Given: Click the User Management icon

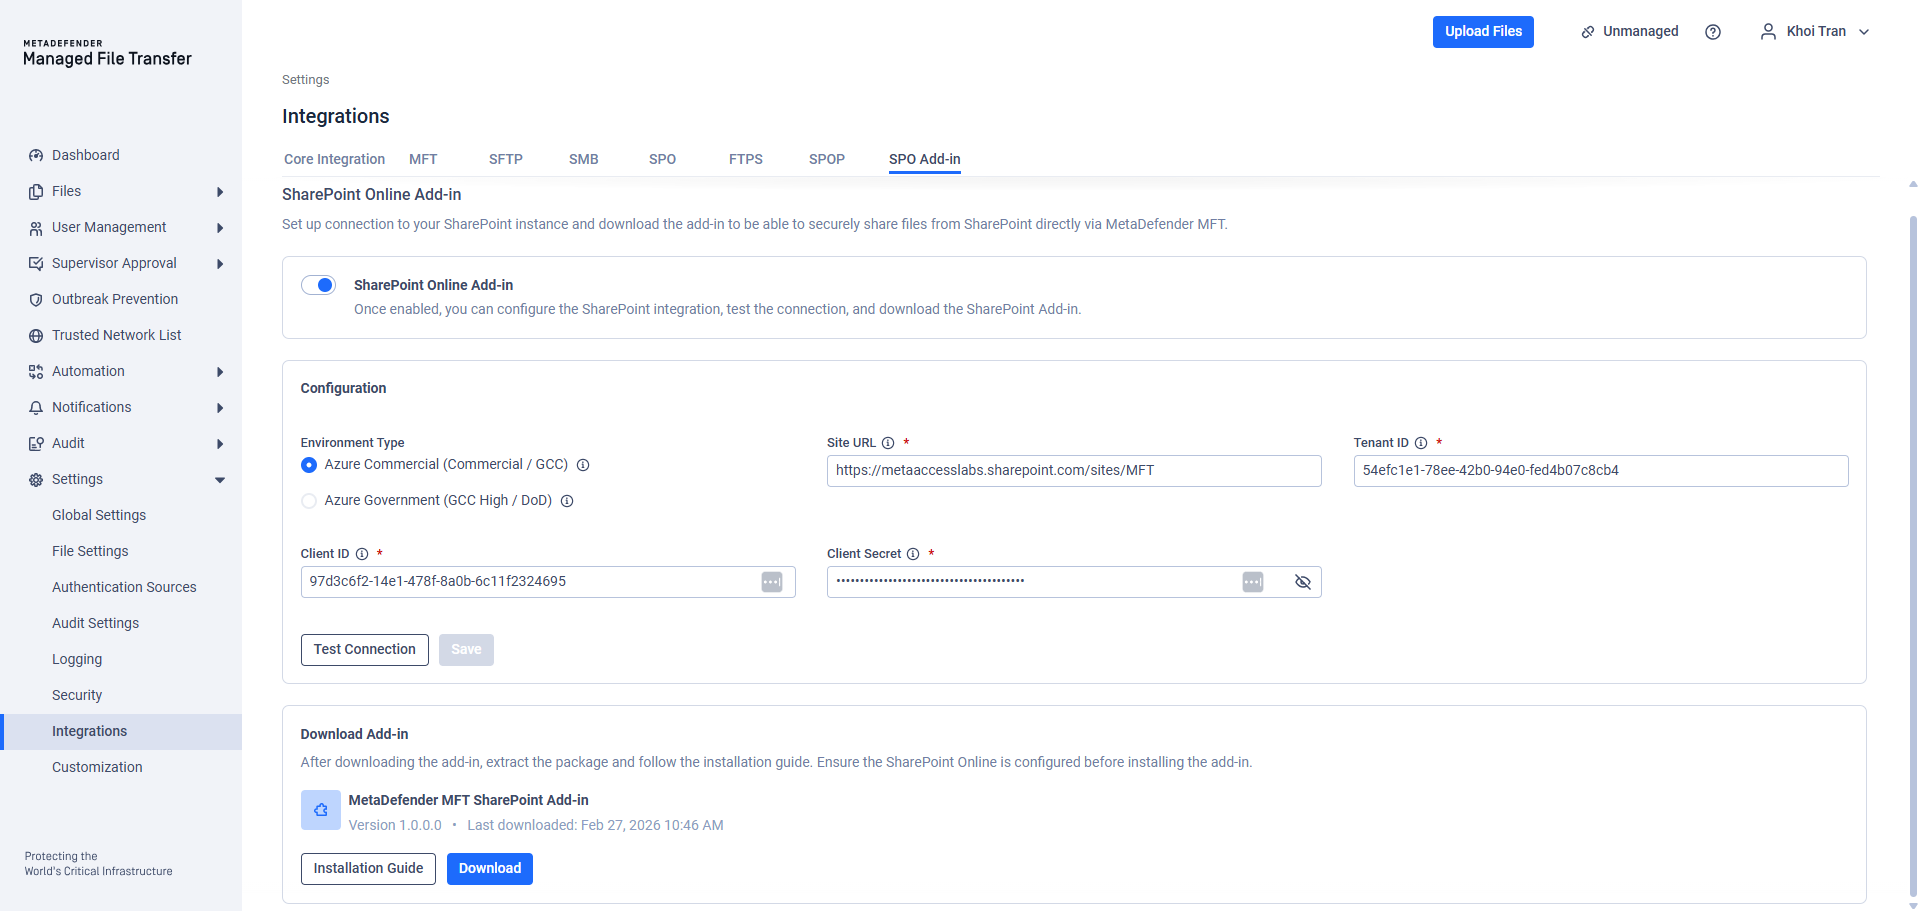Looking at the screenshot, I should tap(36, 228).
